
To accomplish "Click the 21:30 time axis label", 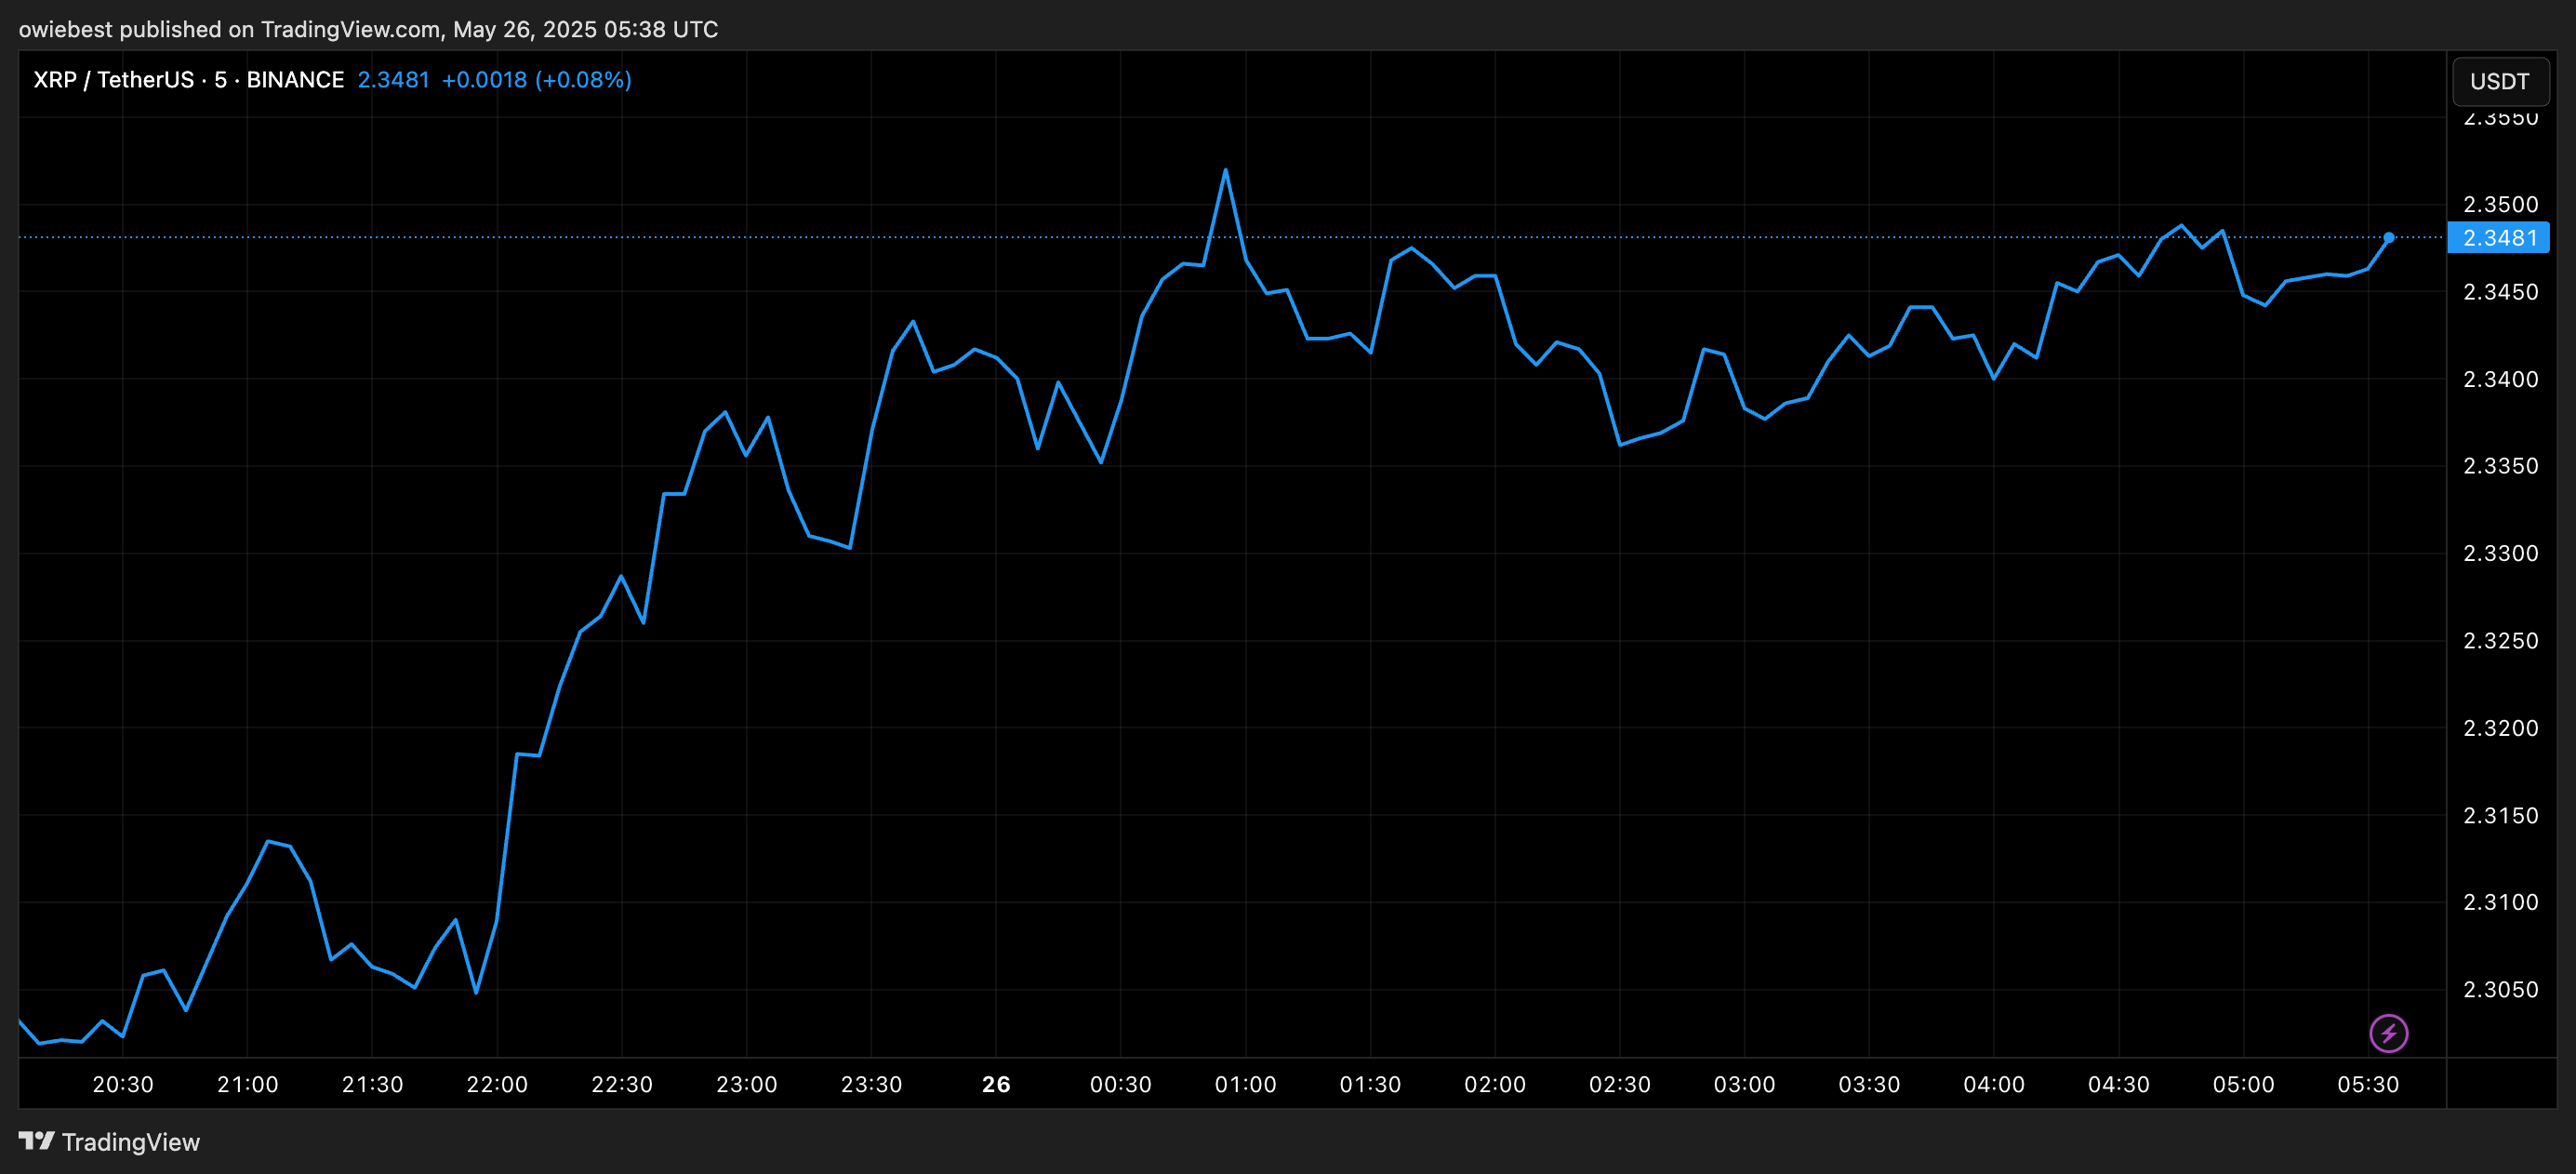I will [372, 1085].
